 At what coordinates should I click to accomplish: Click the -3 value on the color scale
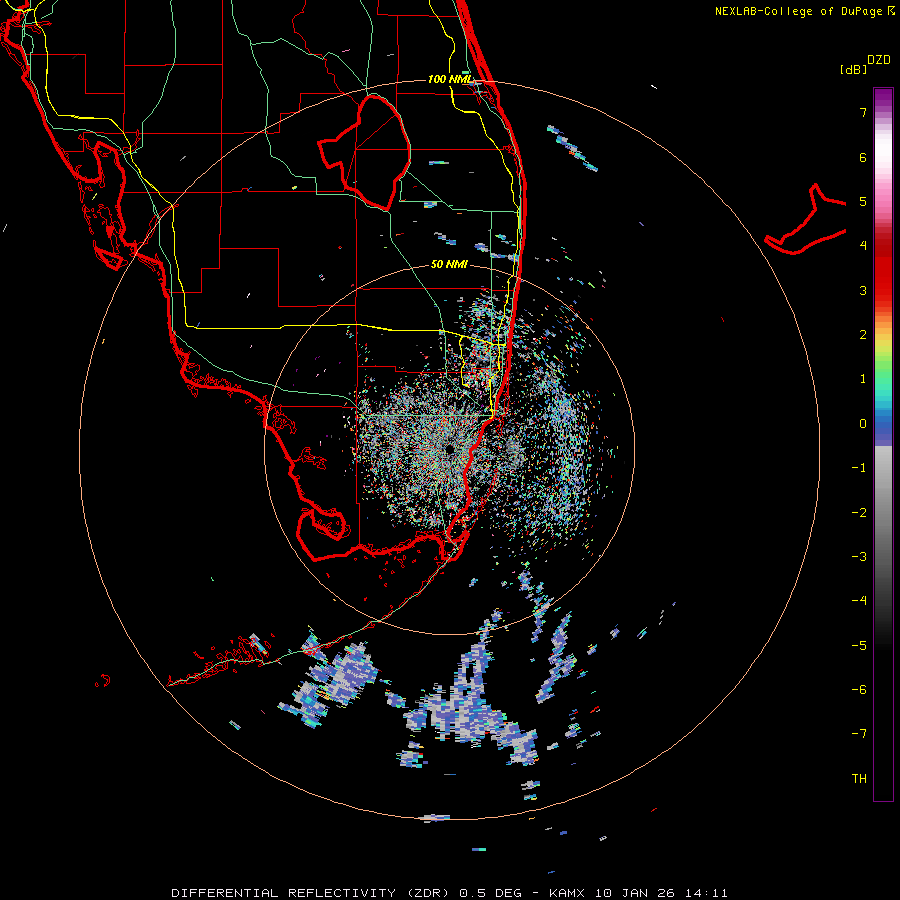859,557
